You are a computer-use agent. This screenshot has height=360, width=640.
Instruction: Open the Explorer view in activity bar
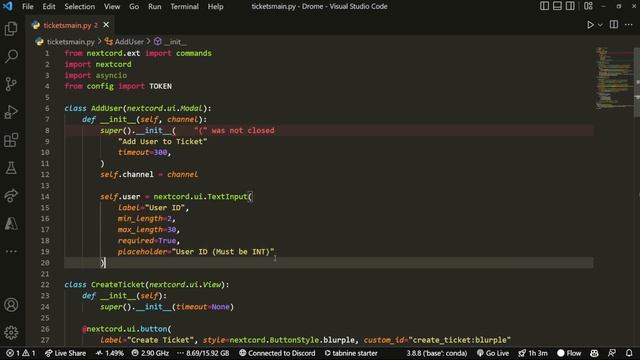point(11,29)
